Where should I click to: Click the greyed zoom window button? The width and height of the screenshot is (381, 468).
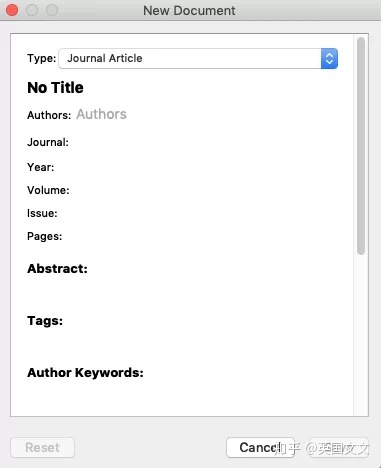(52, 10)
